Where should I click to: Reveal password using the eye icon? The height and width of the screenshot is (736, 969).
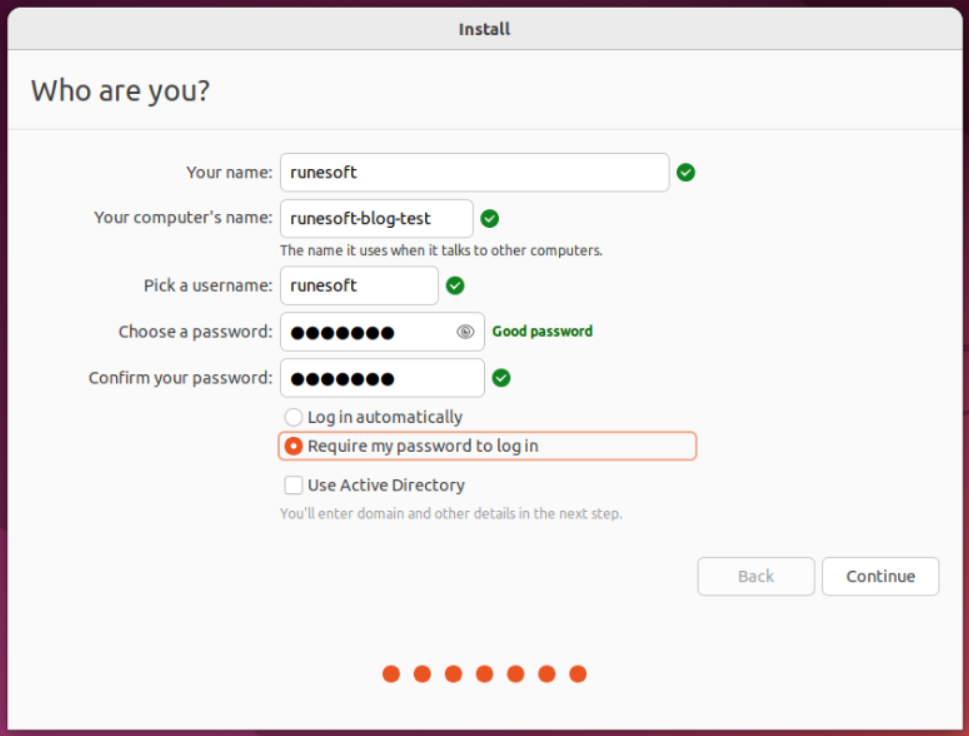(465, 332)
